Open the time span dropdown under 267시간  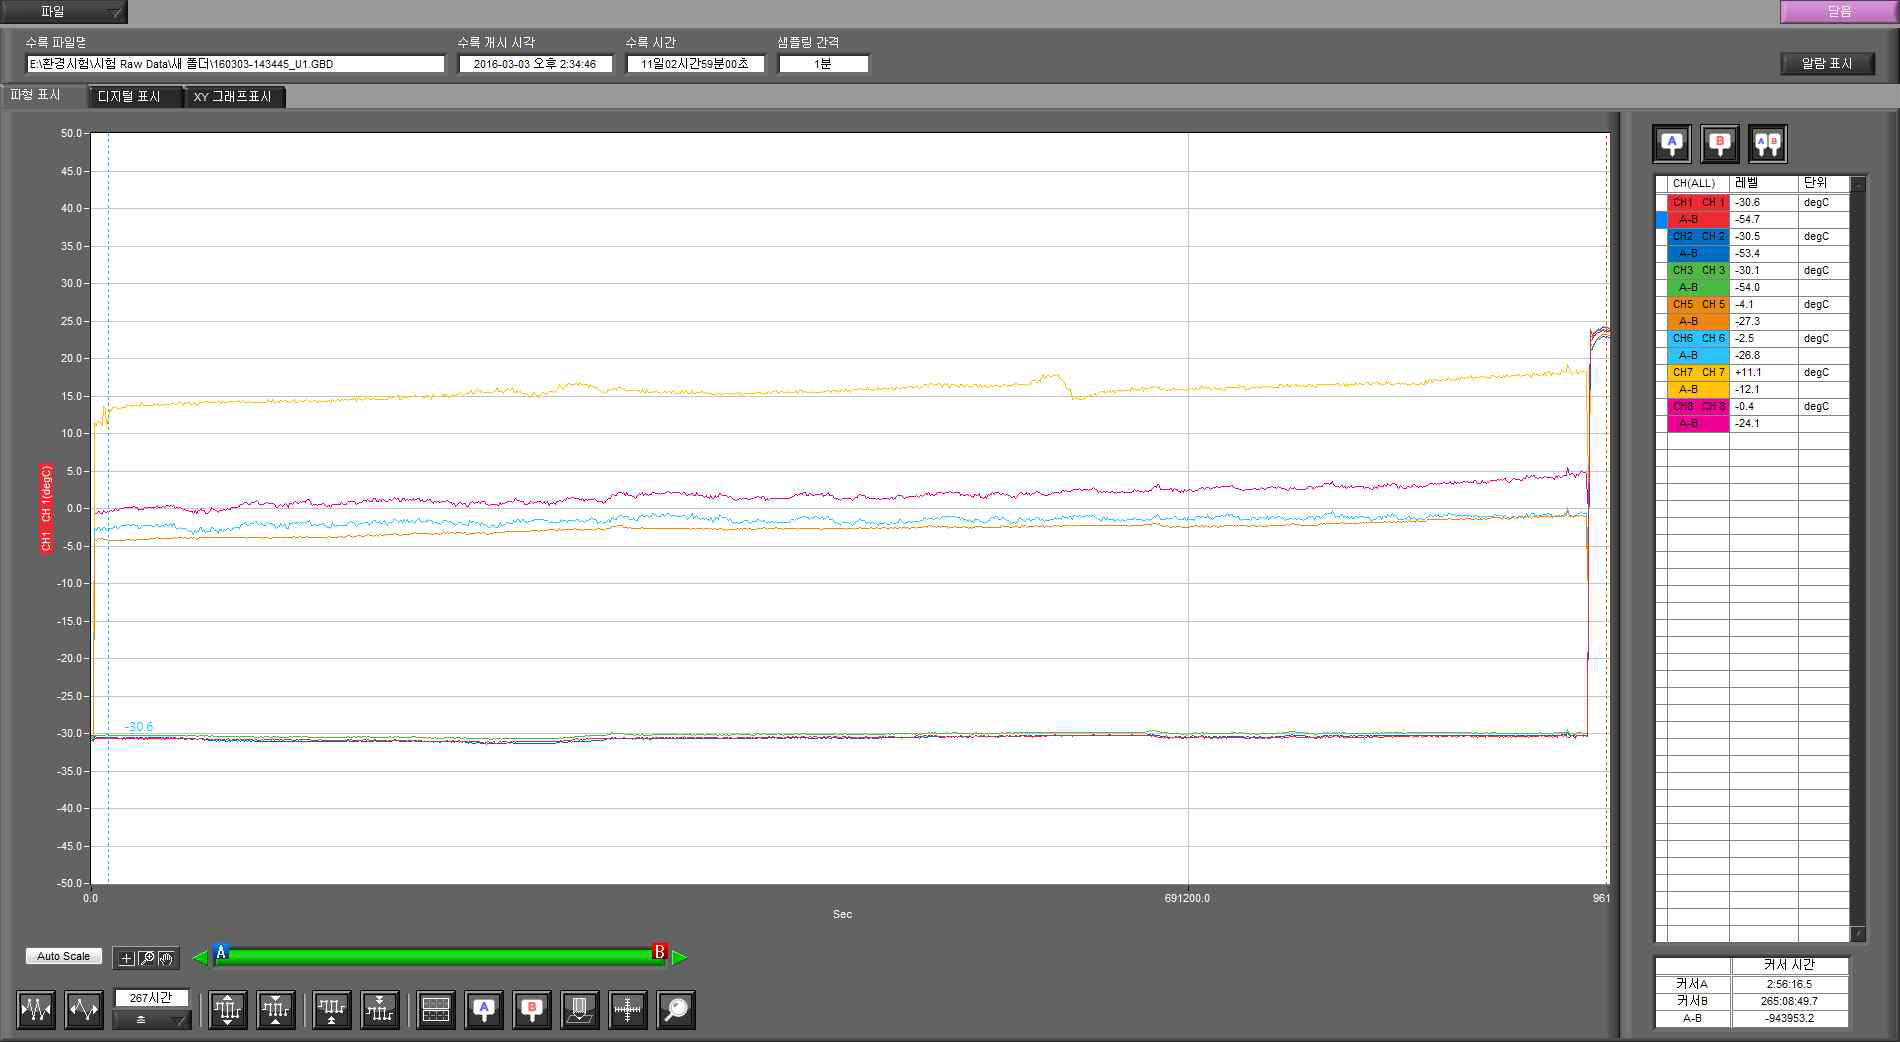151,1019
